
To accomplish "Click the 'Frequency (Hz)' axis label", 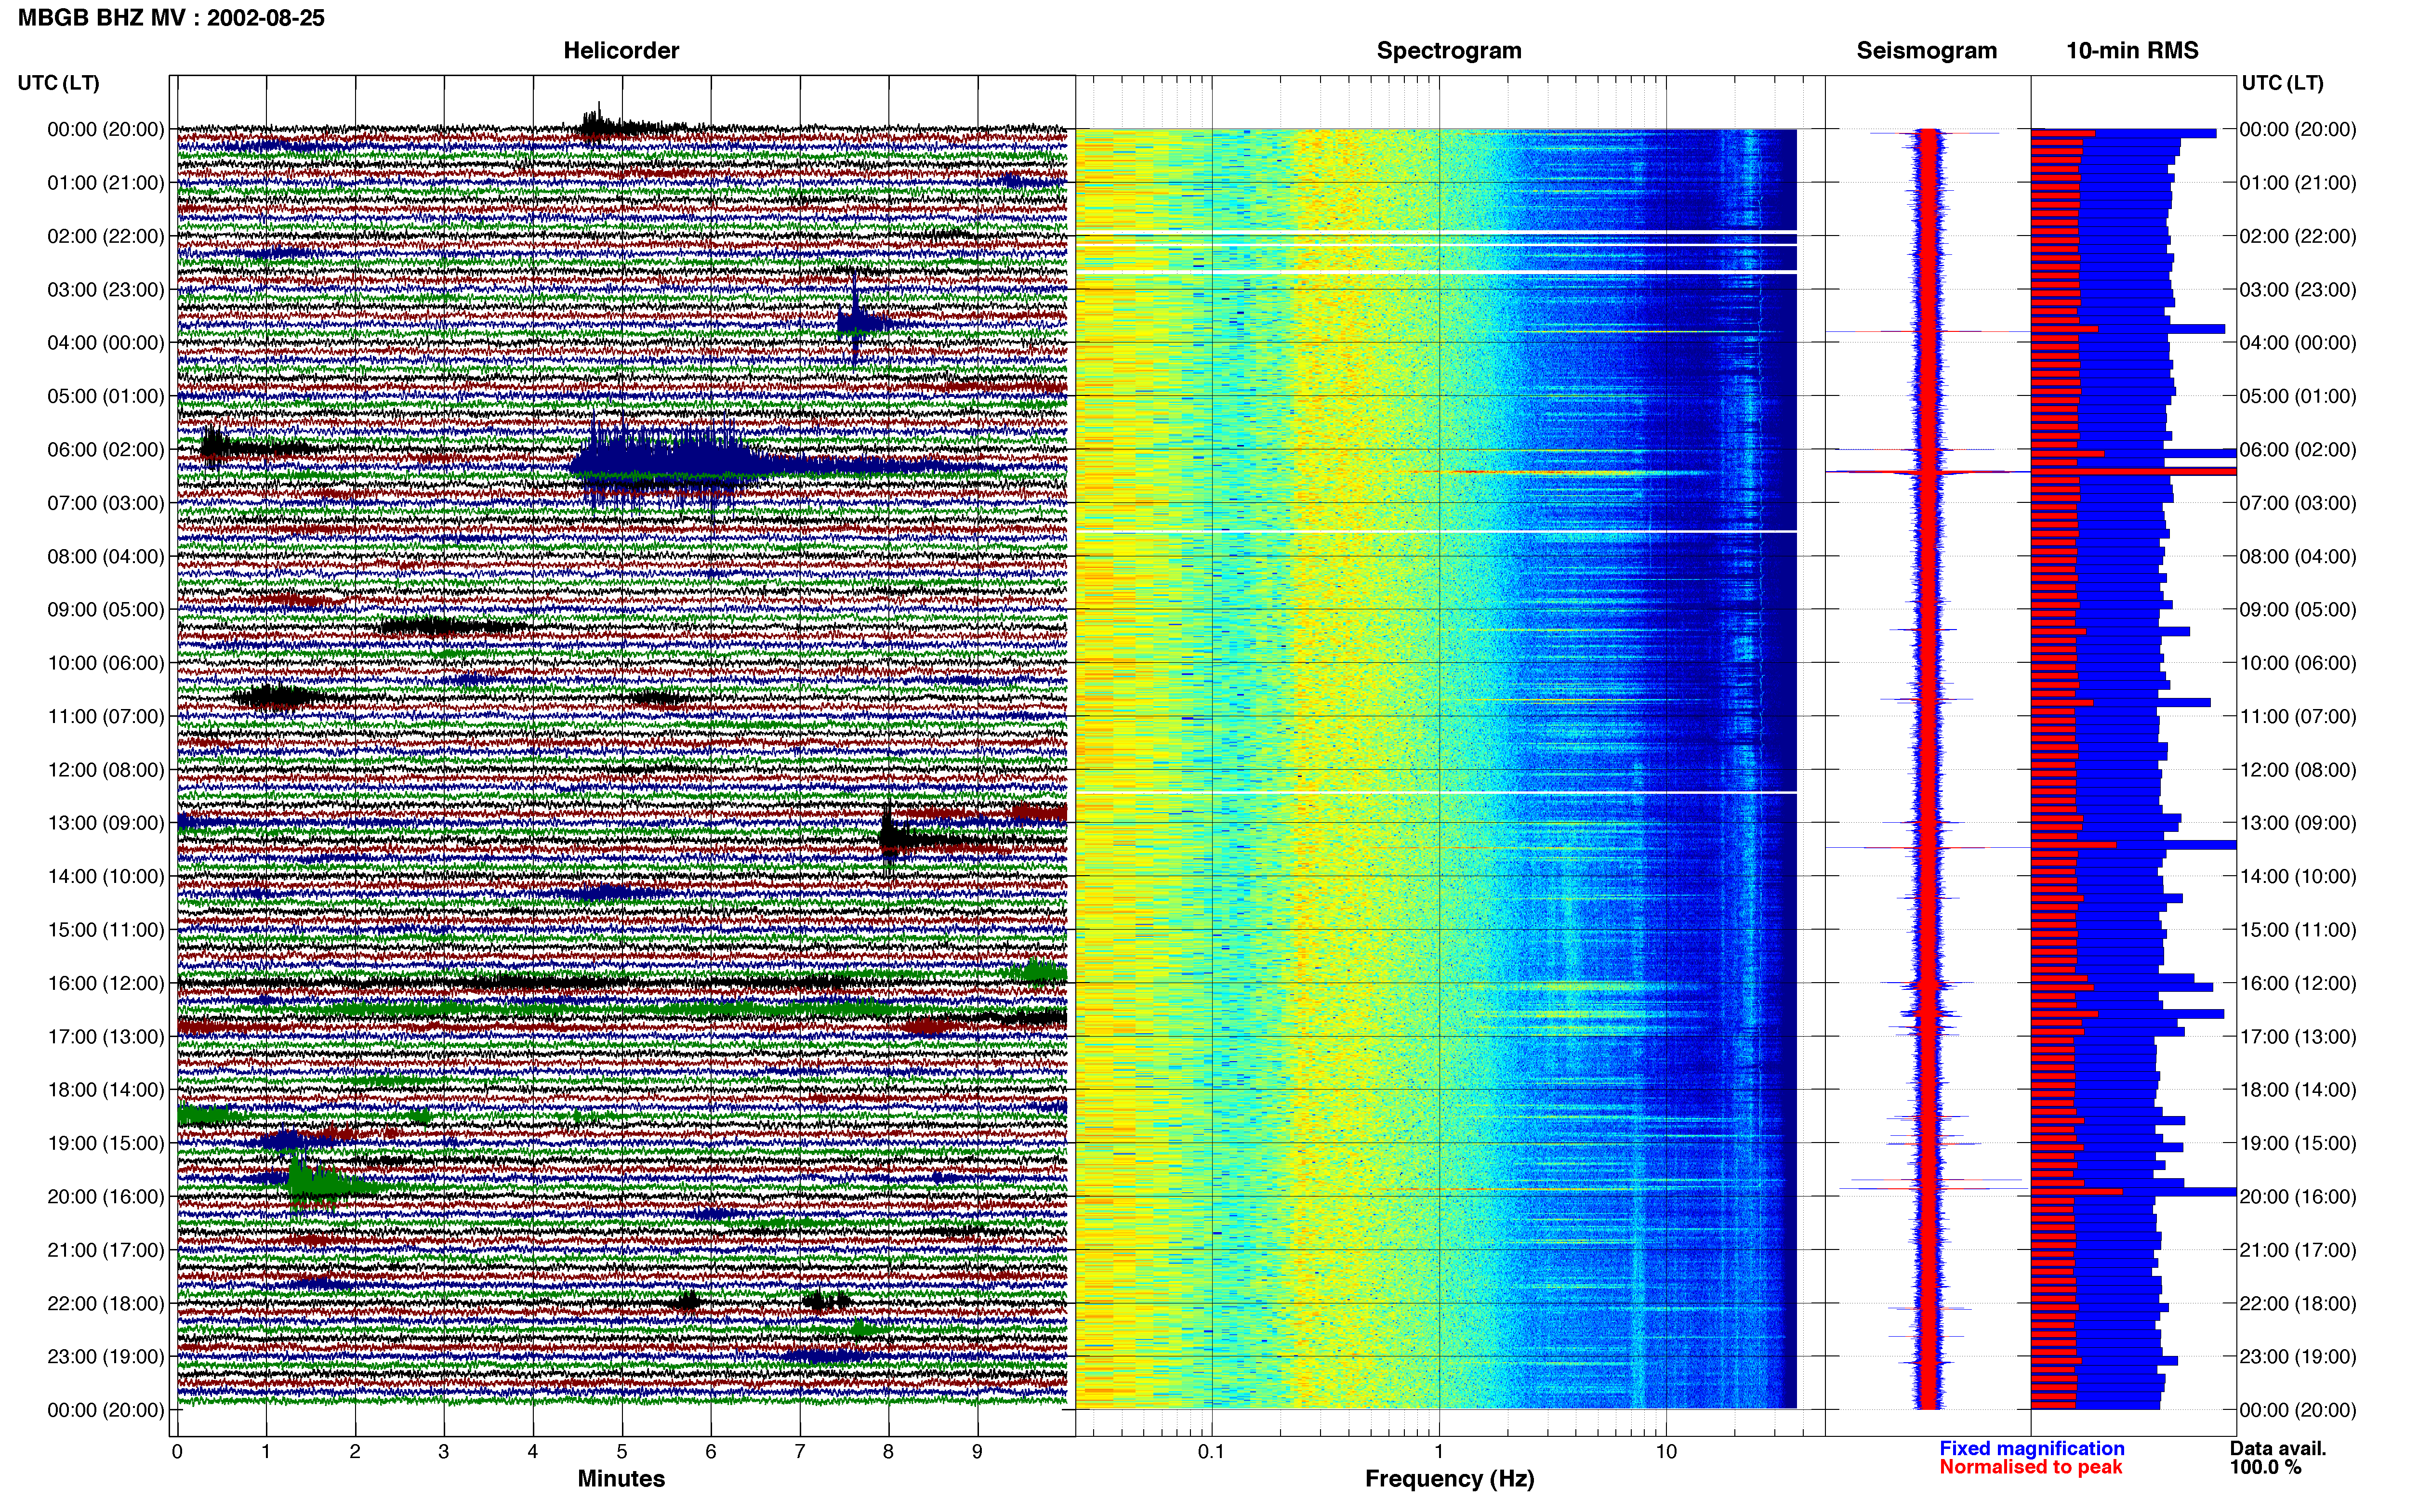I will click(1449, 1479).
